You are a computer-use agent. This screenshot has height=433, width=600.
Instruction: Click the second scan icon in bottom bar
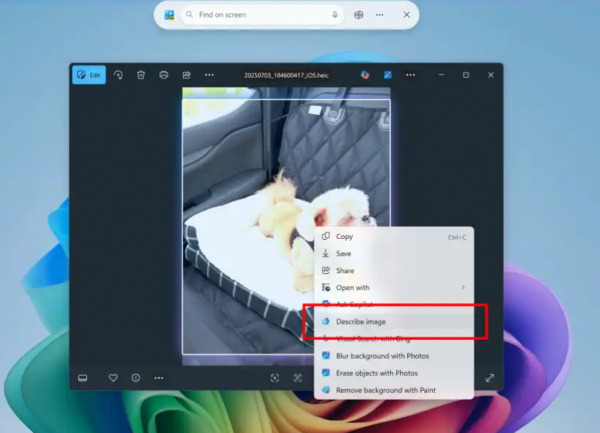coord(297,378)
